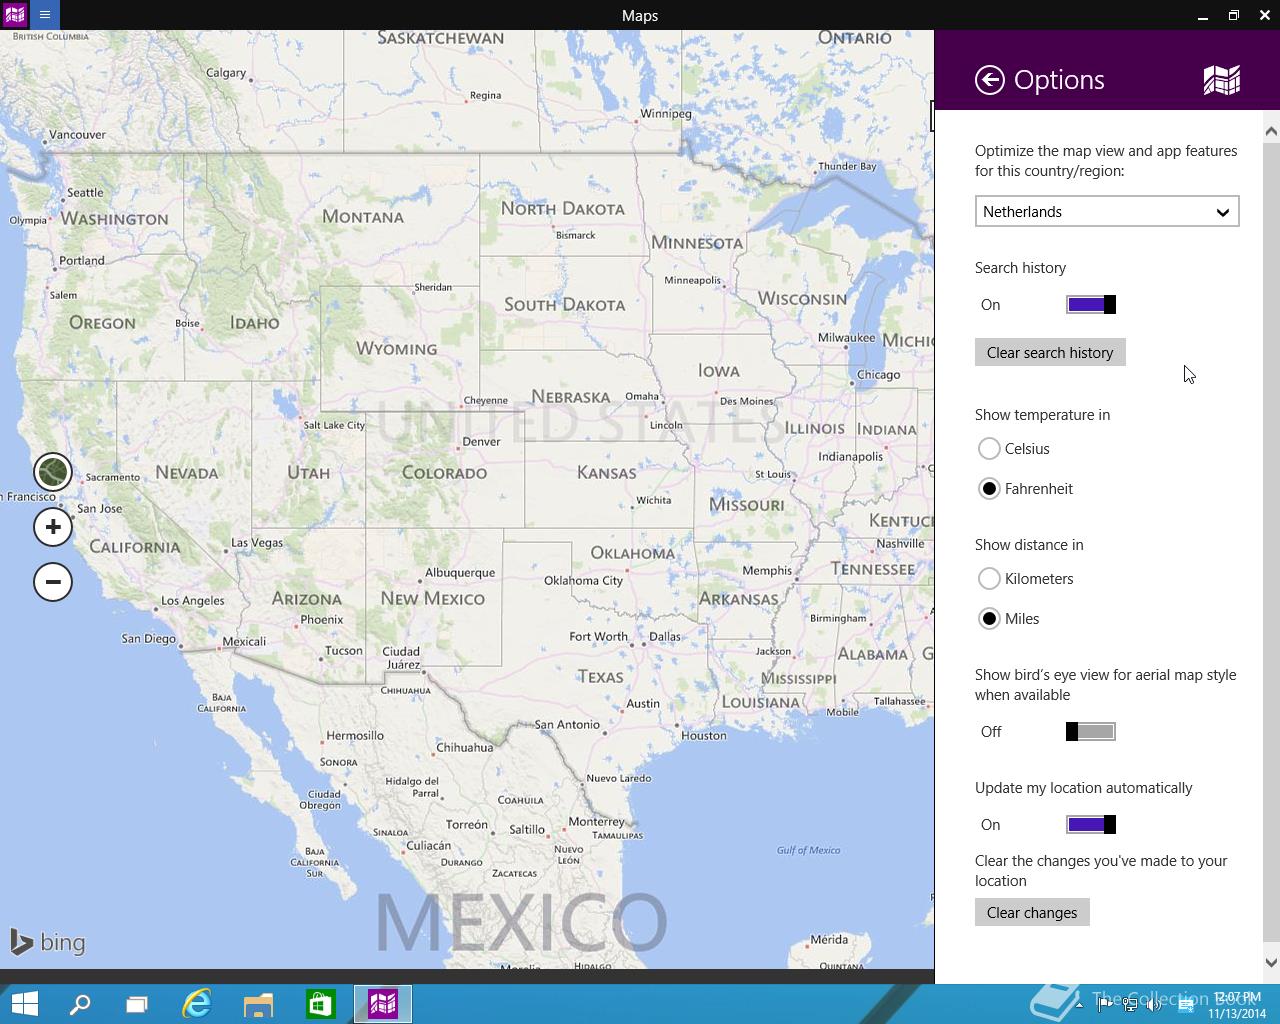Click the Texas state label

(600, 677)
